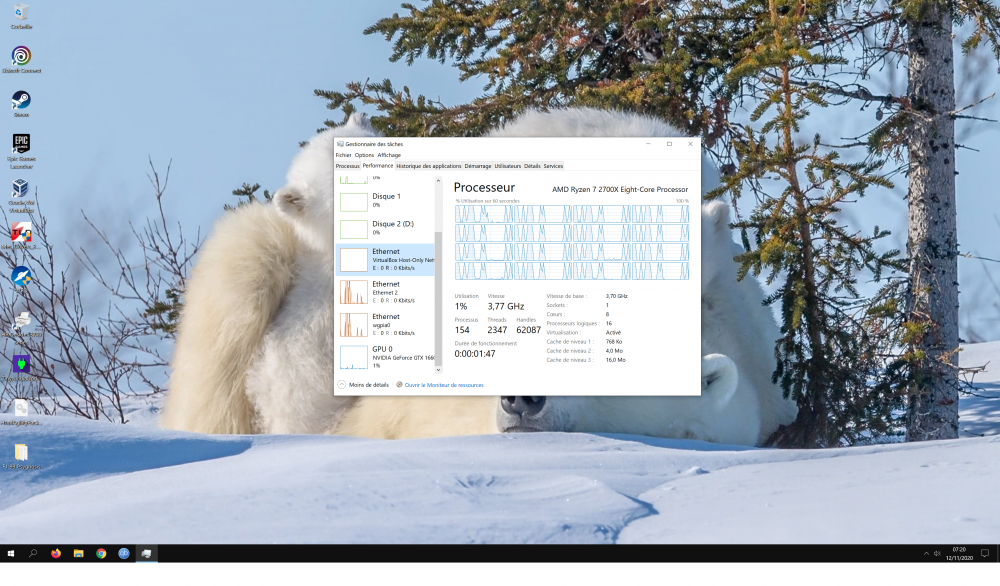Switch to the Processus tab

click(x=348, y=166)
